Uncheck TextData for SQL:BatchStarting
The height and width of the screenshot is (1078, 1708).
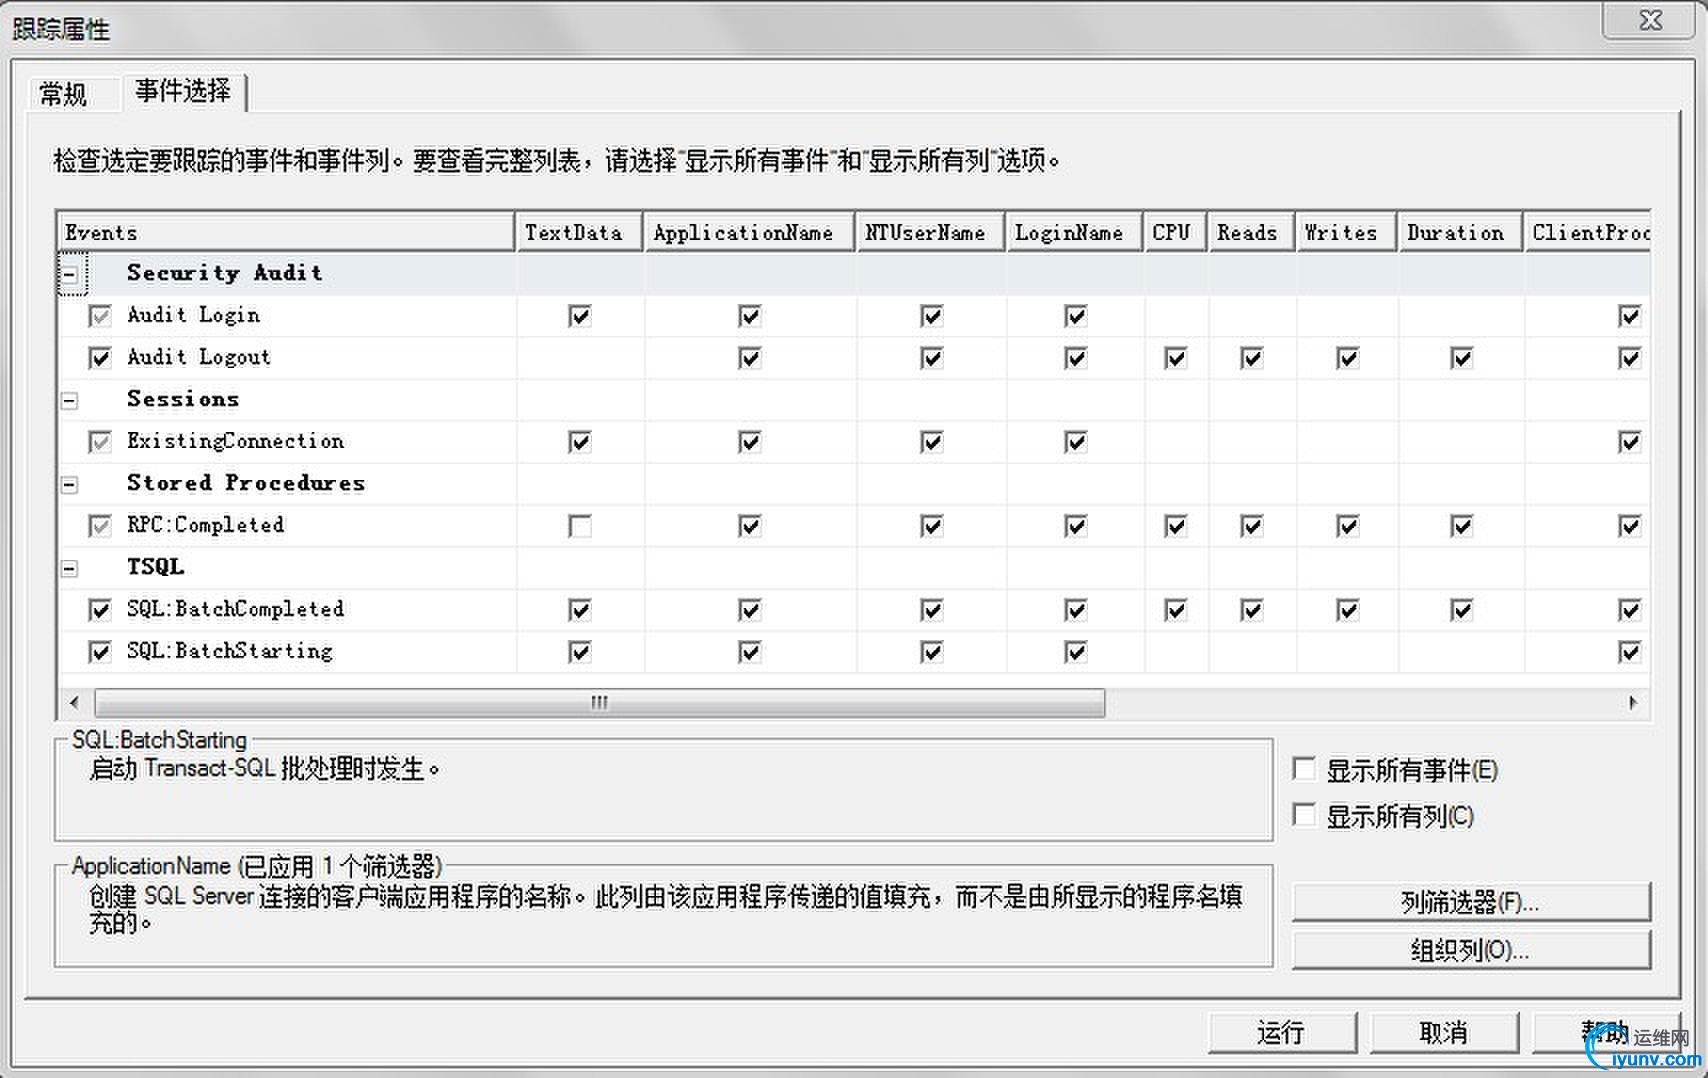click(x=580, y=652)
